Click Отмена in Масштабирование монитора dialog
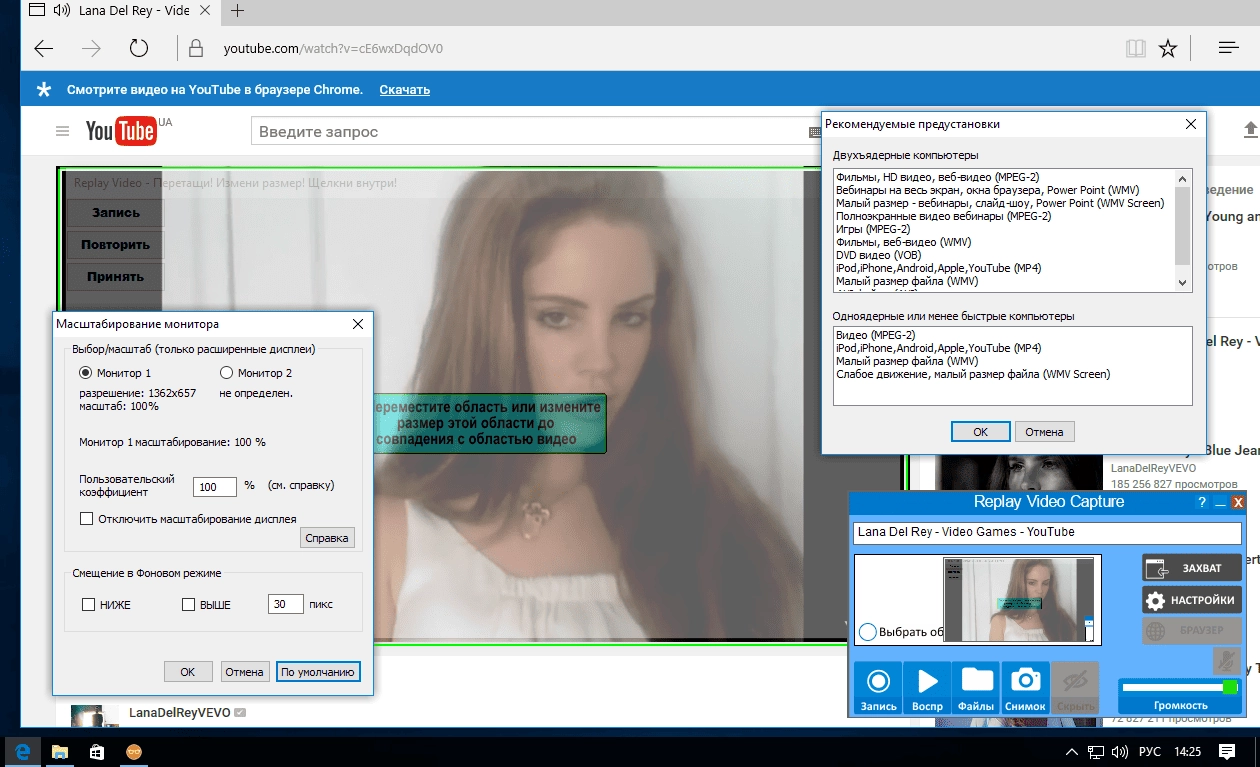1260x767 pixels. click(243, 672)
